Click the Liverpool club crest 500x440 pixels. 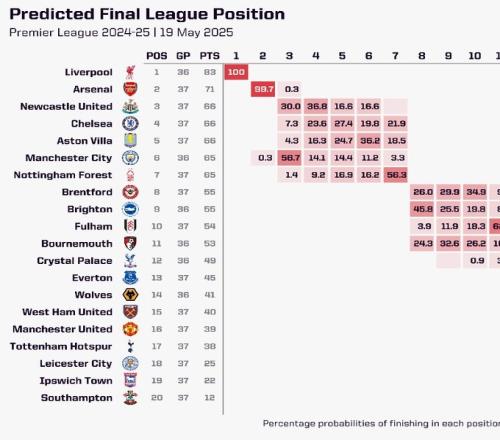130,72
